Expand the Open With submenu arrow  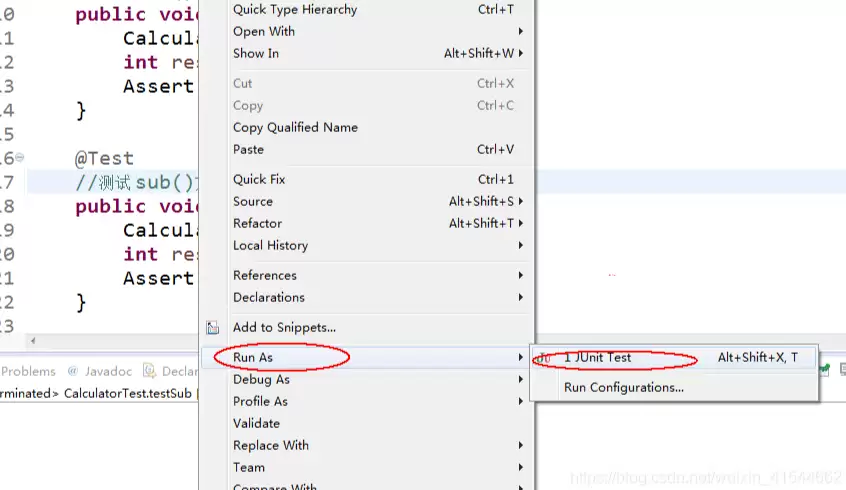coord(521,31)
